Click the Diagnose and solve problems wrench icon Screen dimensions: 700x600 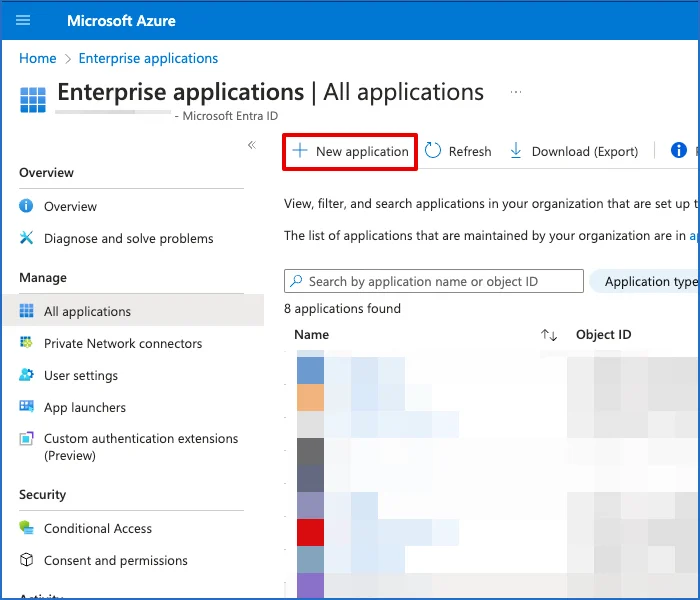point(26,238)
